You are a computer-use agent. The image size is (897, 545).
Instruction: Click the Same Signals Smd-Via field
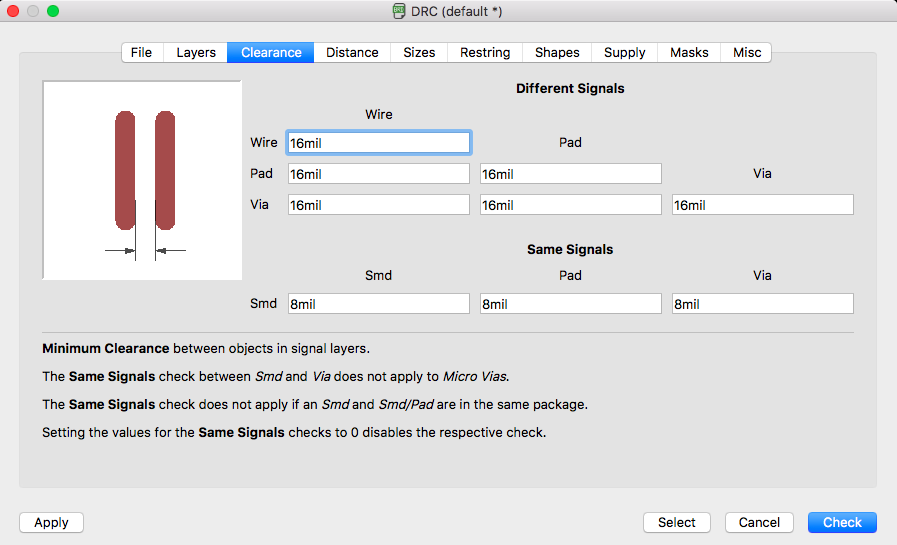pyautogui.click(x=763, y=304)
